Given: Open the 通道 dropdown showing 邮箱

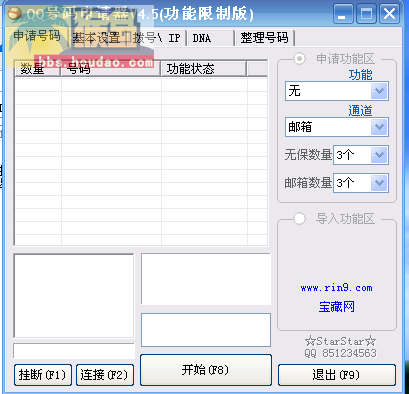Looking at the screenshot, I should (x=379, y=127).
